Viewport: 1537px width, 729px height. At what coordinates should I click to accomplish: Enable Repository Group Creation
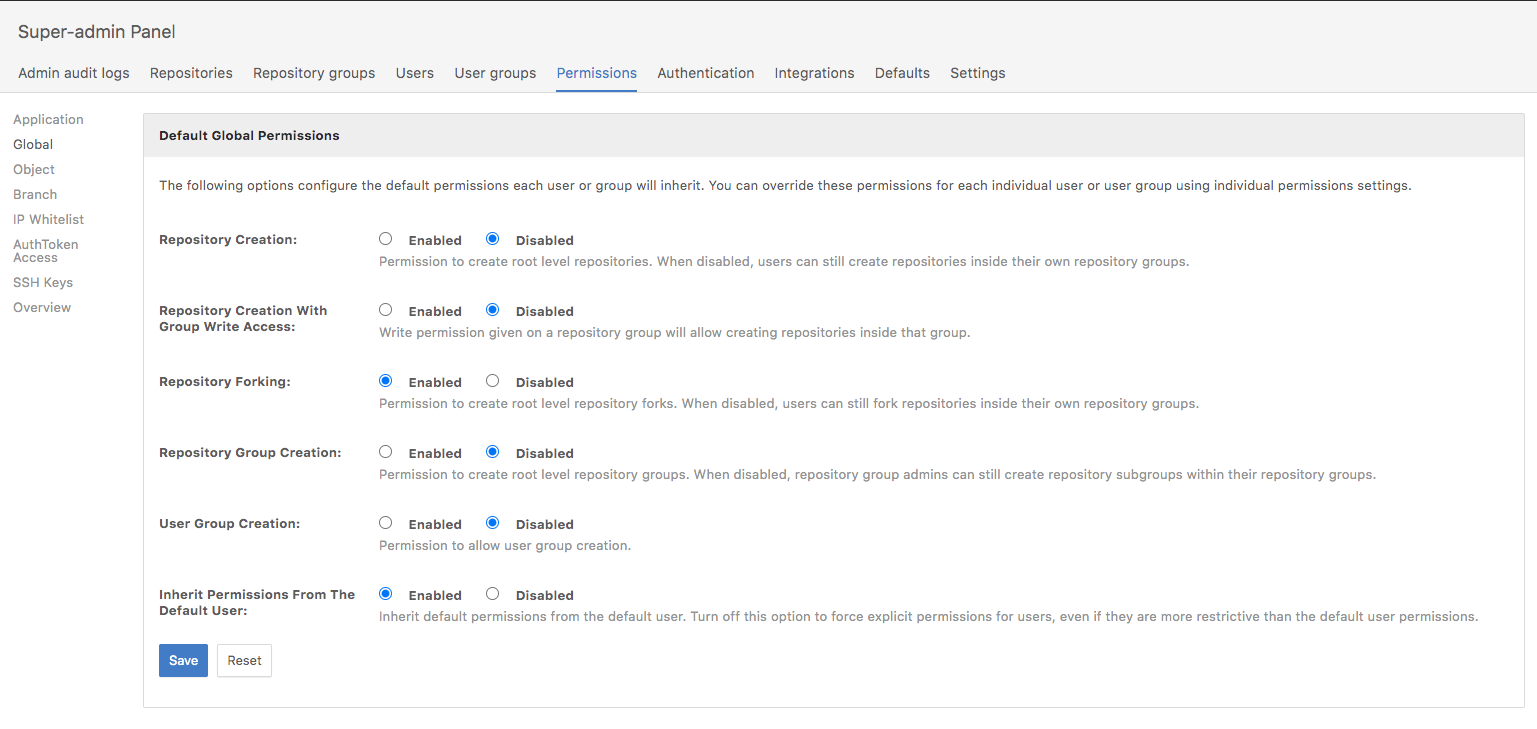(x=386, y=452)
